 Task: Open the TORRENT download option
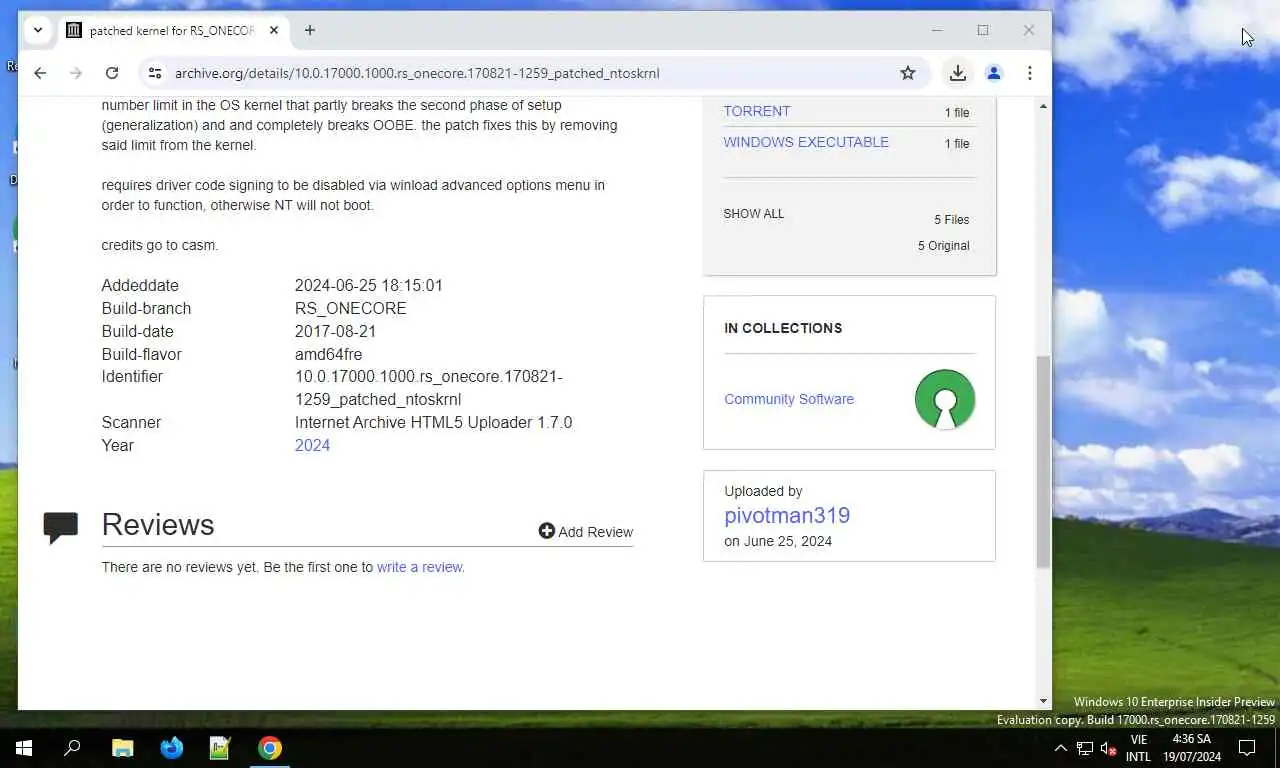(x=757, y=111)
